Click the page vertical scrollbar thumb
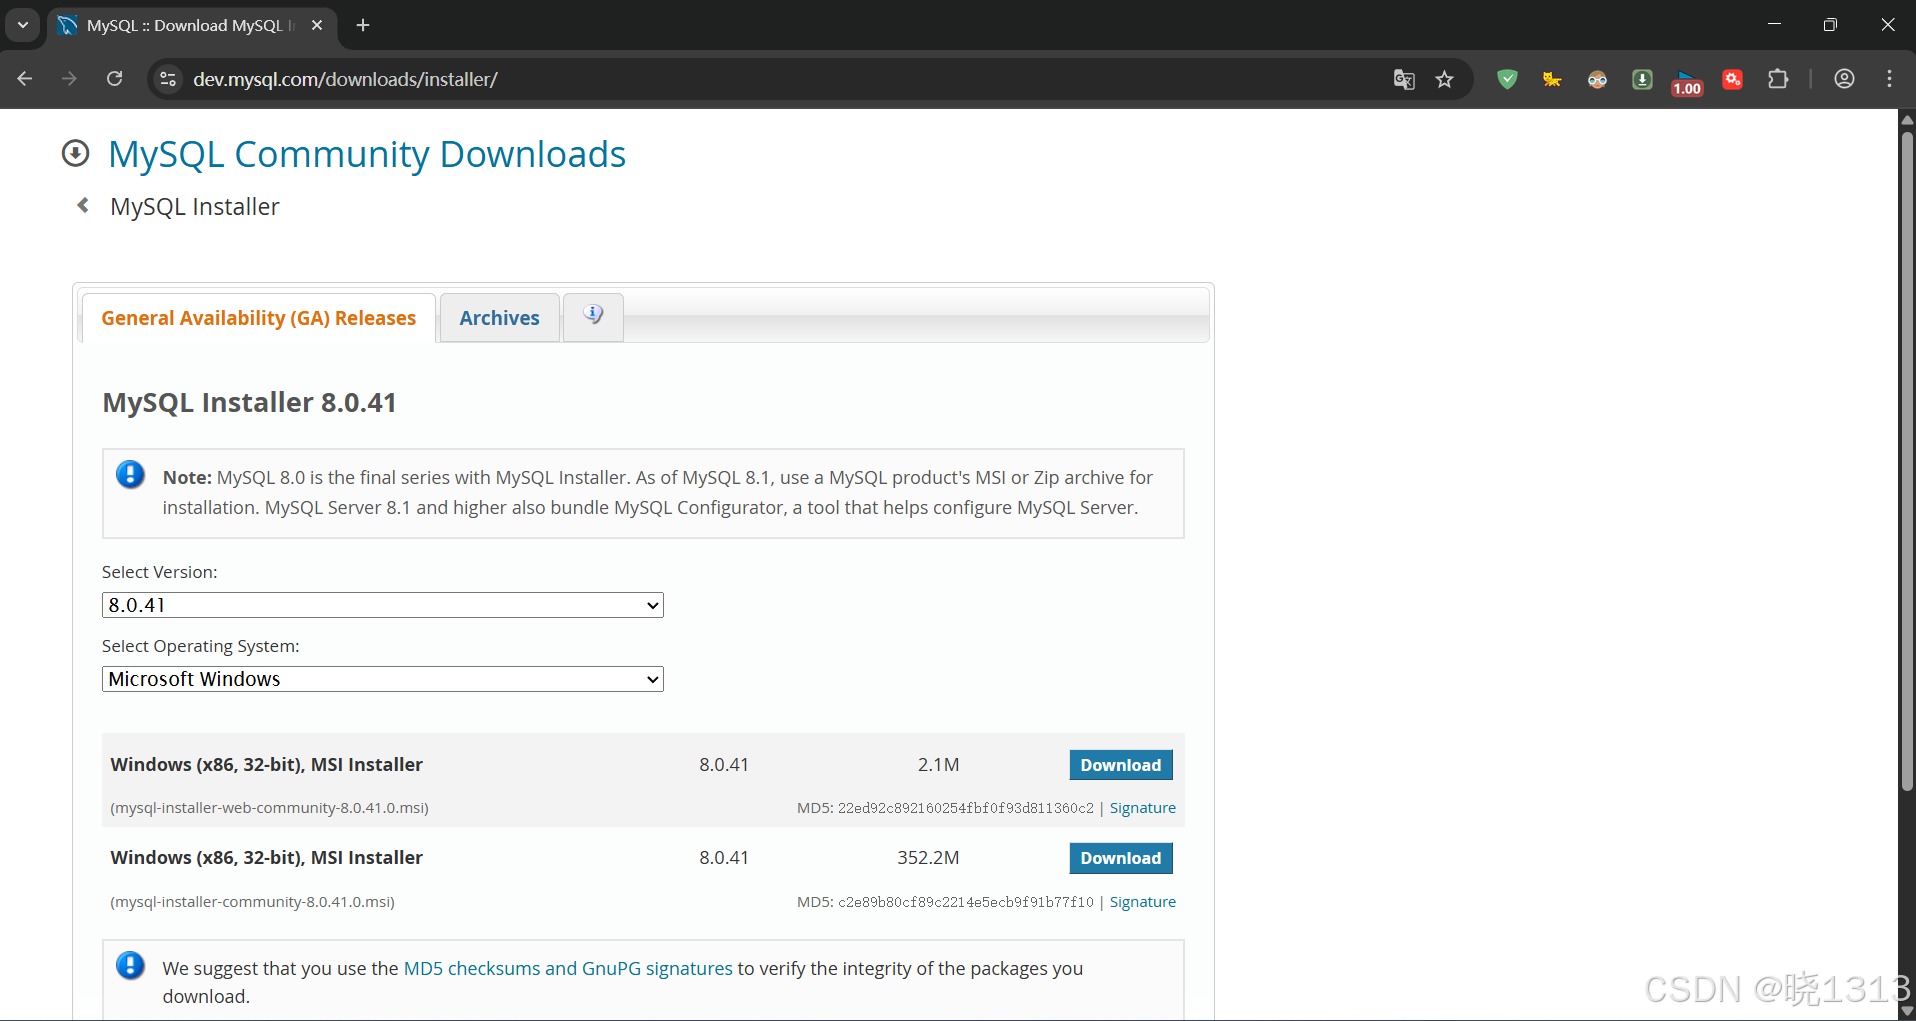This screenshot has height=1021, width=1916. tap(1907, 460)
